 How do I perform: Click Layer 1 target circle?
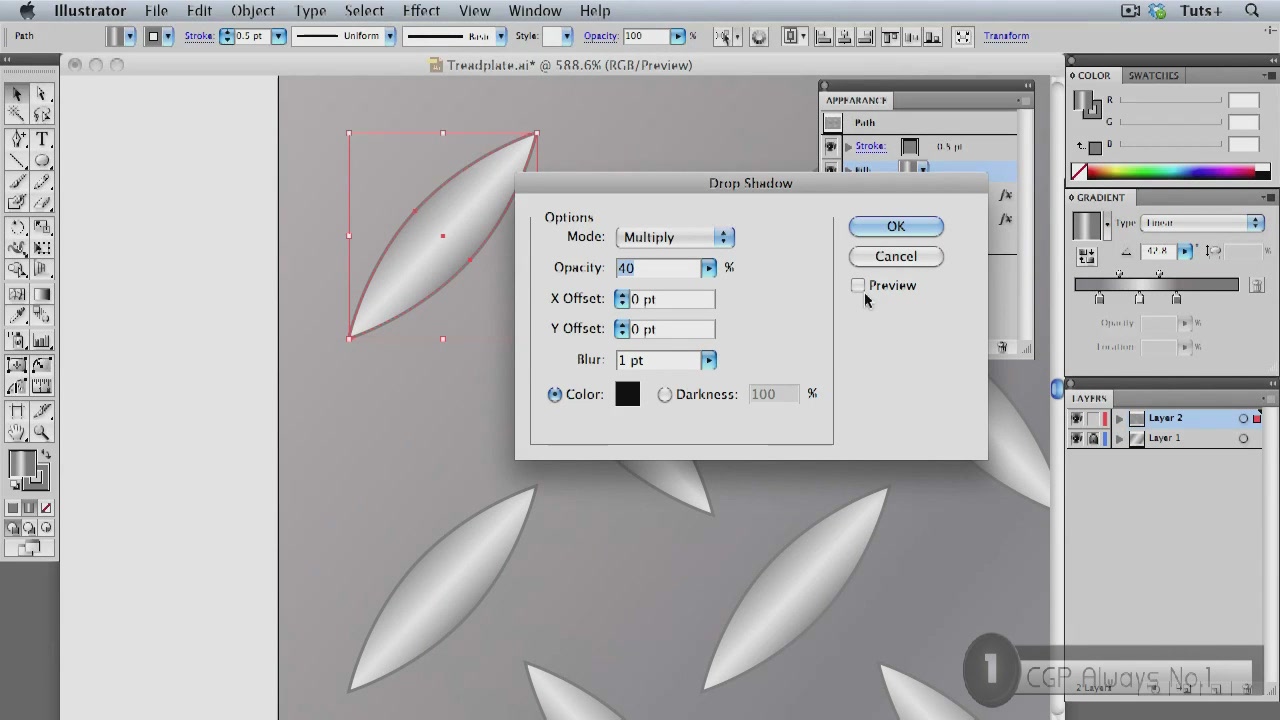point(1243,439)
